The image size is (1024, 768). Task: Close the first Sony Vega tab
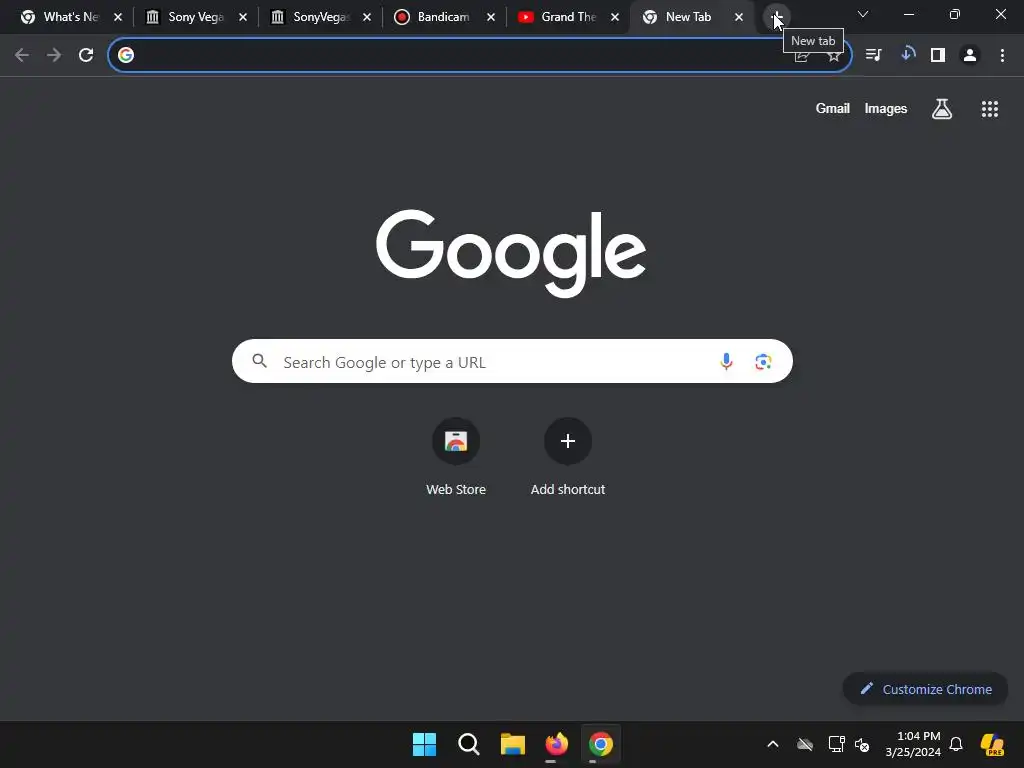[242, 17]
